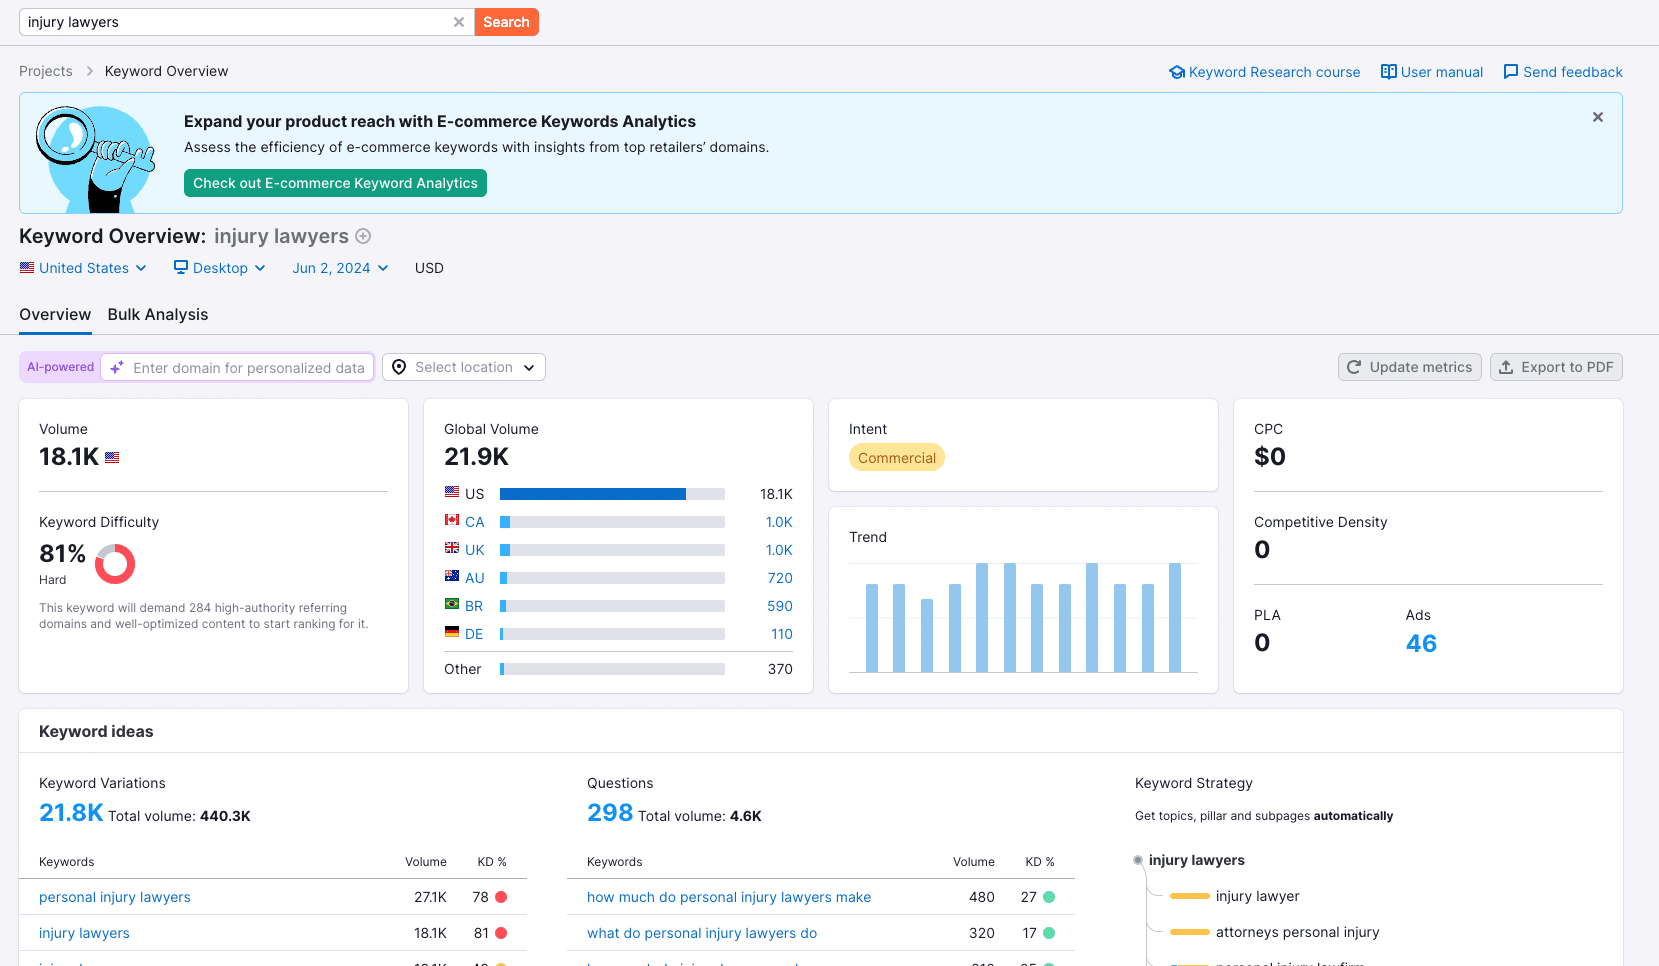Click the DE country link in Global Volume
The height and width of the screenshot is (966, 1659).
click(x=474, y=634)
